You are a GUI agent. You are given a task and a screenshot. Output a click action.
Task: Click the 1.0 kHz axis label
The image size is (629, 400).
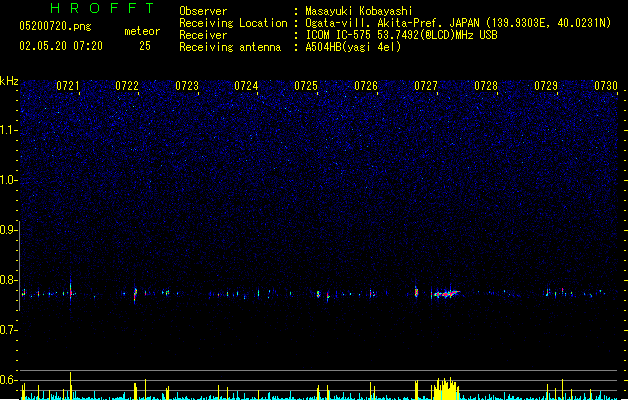pyautogui.click(x=8, y=180)
